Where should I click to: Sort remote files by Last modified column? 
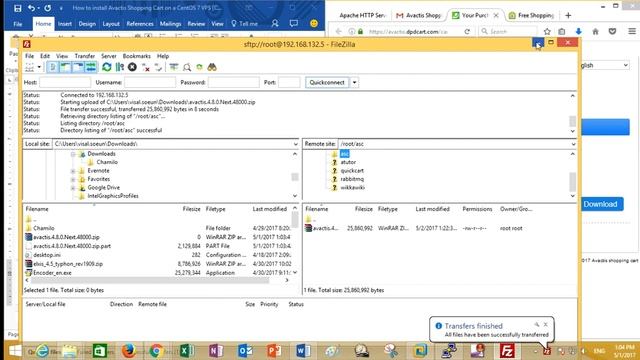tap(432, 209)
